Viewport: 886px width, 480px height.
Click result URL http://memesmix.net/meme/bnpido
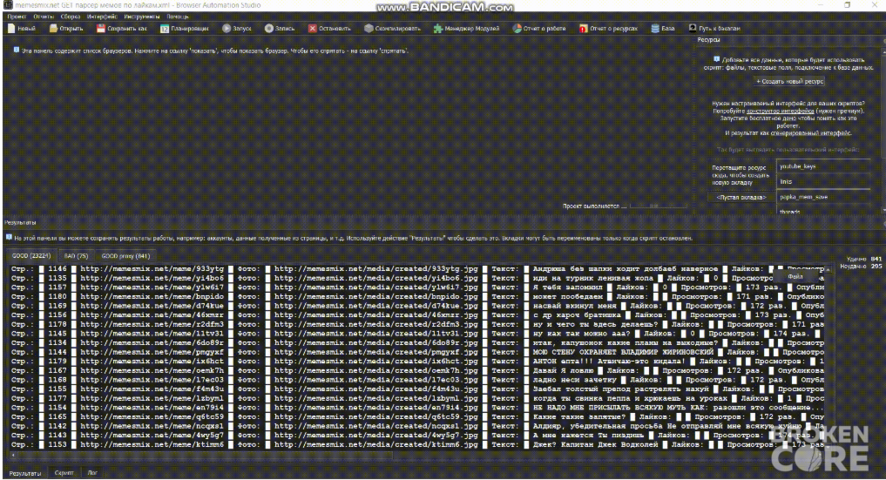[152, 296]
